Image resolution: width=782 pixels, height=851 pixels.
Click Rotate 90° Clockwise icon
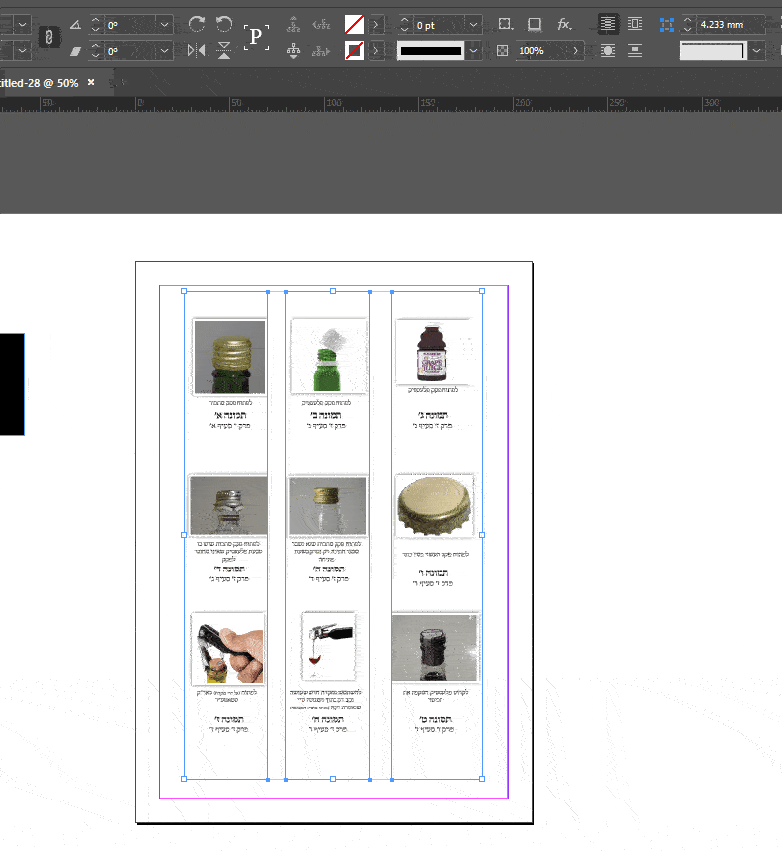[x=197, y=25]
